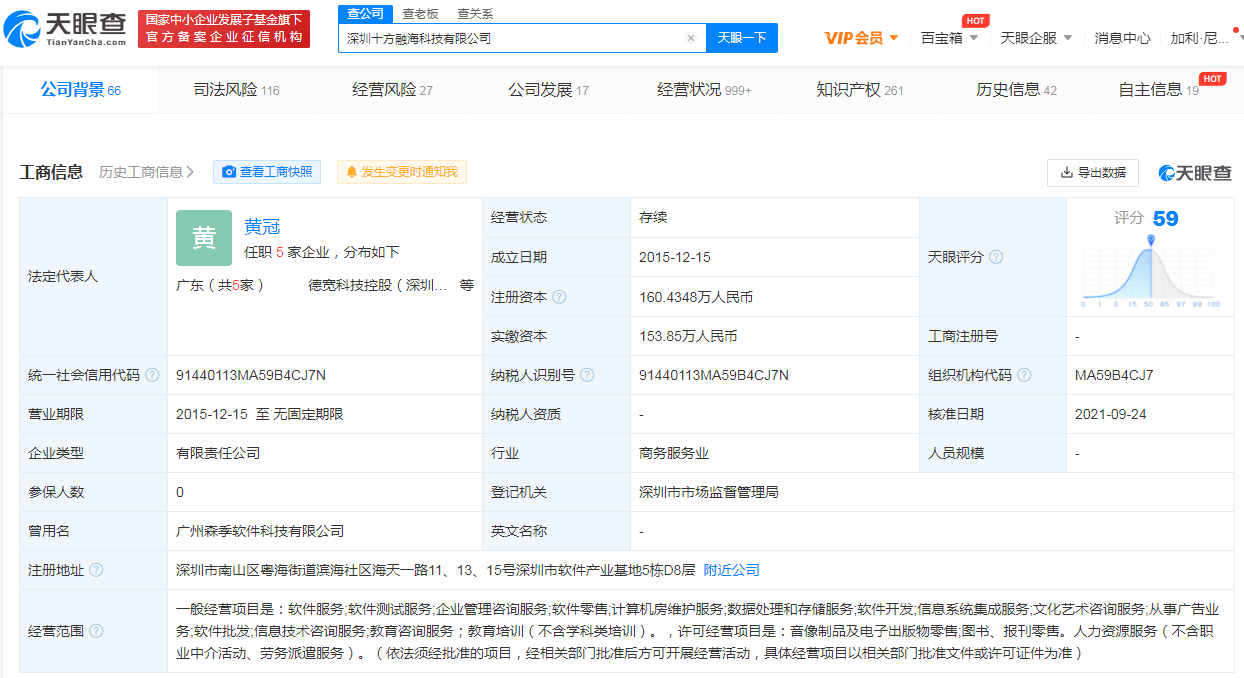This screenshot has width=1244, height=678.
Task: Select the 查关系 search tab
Action: click(475, 14)
